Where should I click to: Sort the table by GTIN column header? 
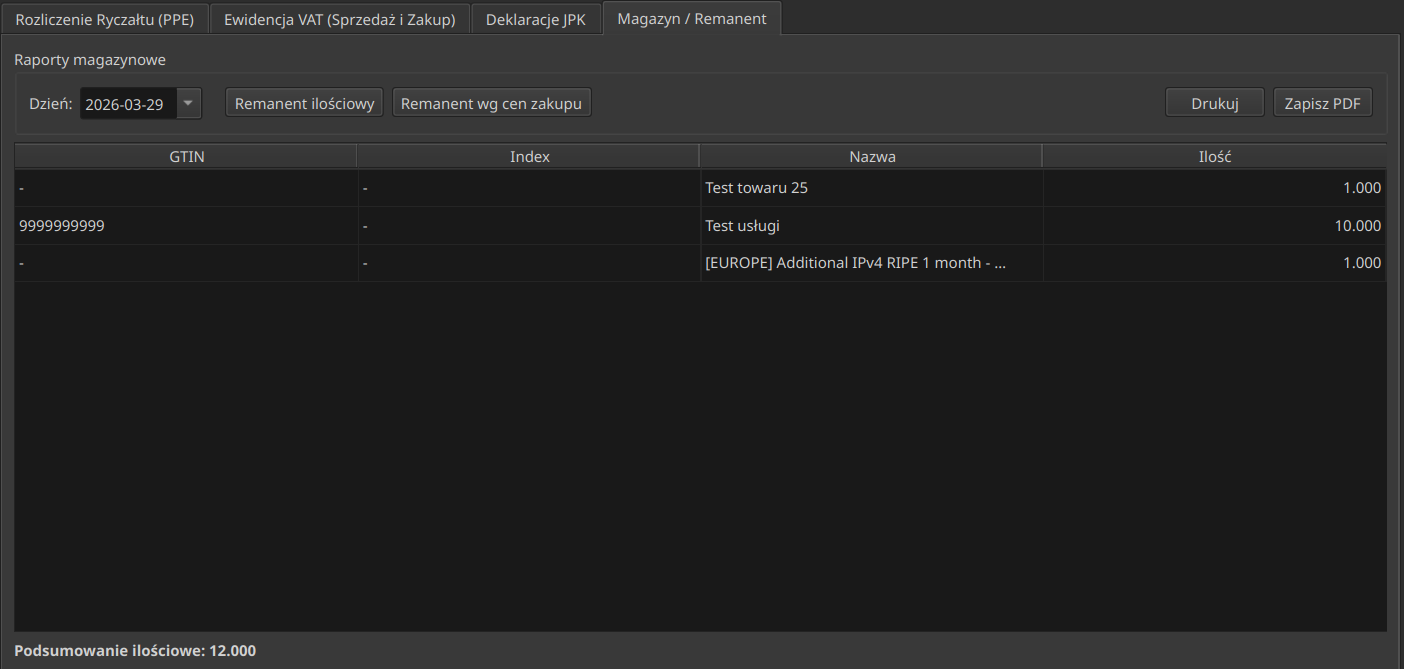187,157
